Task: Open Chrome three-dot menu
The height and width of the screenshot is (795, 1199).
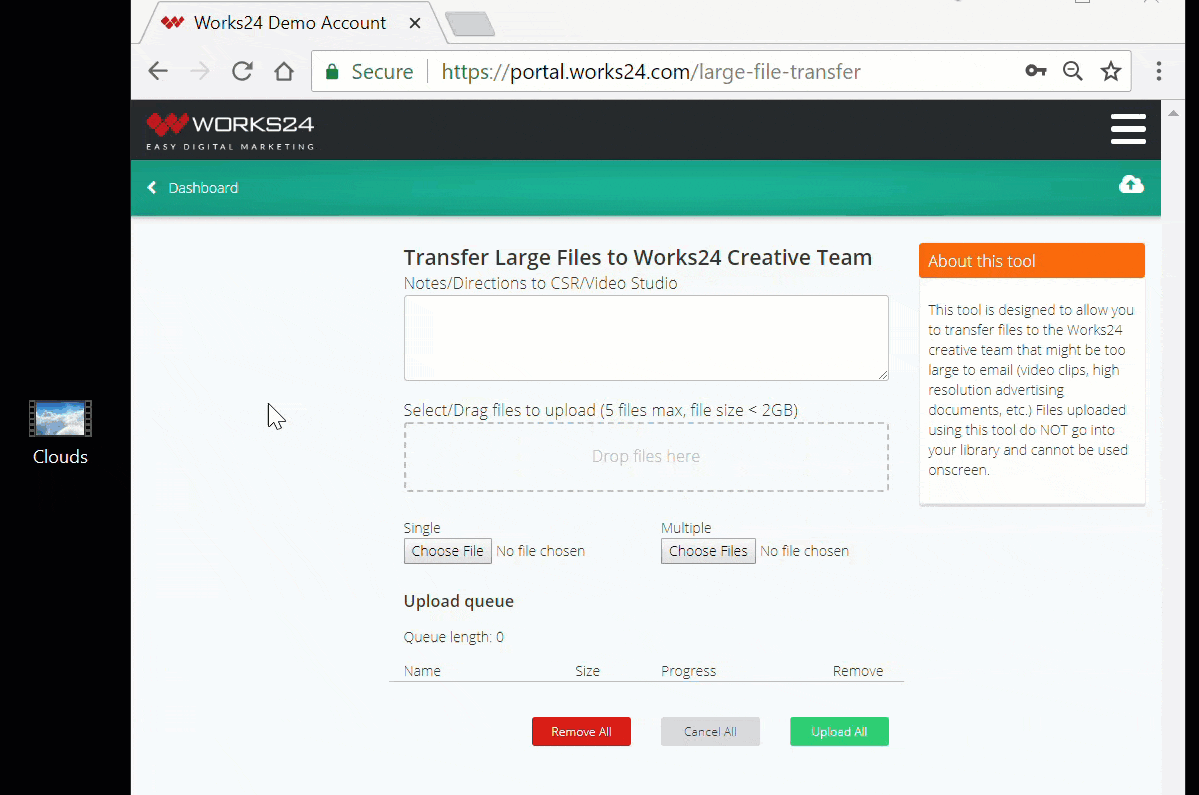Action: (x=1158, y=71)
